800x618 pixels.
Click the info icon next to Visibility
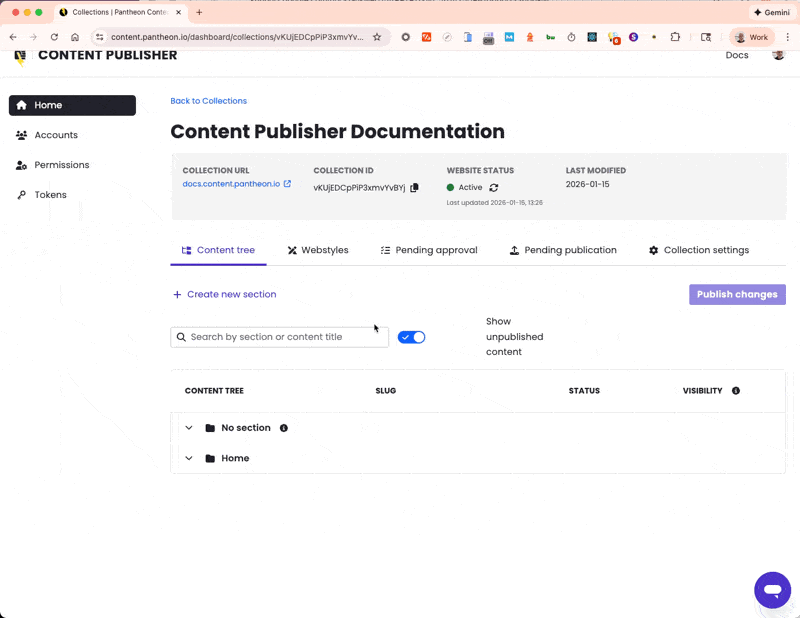pos(736,391)
